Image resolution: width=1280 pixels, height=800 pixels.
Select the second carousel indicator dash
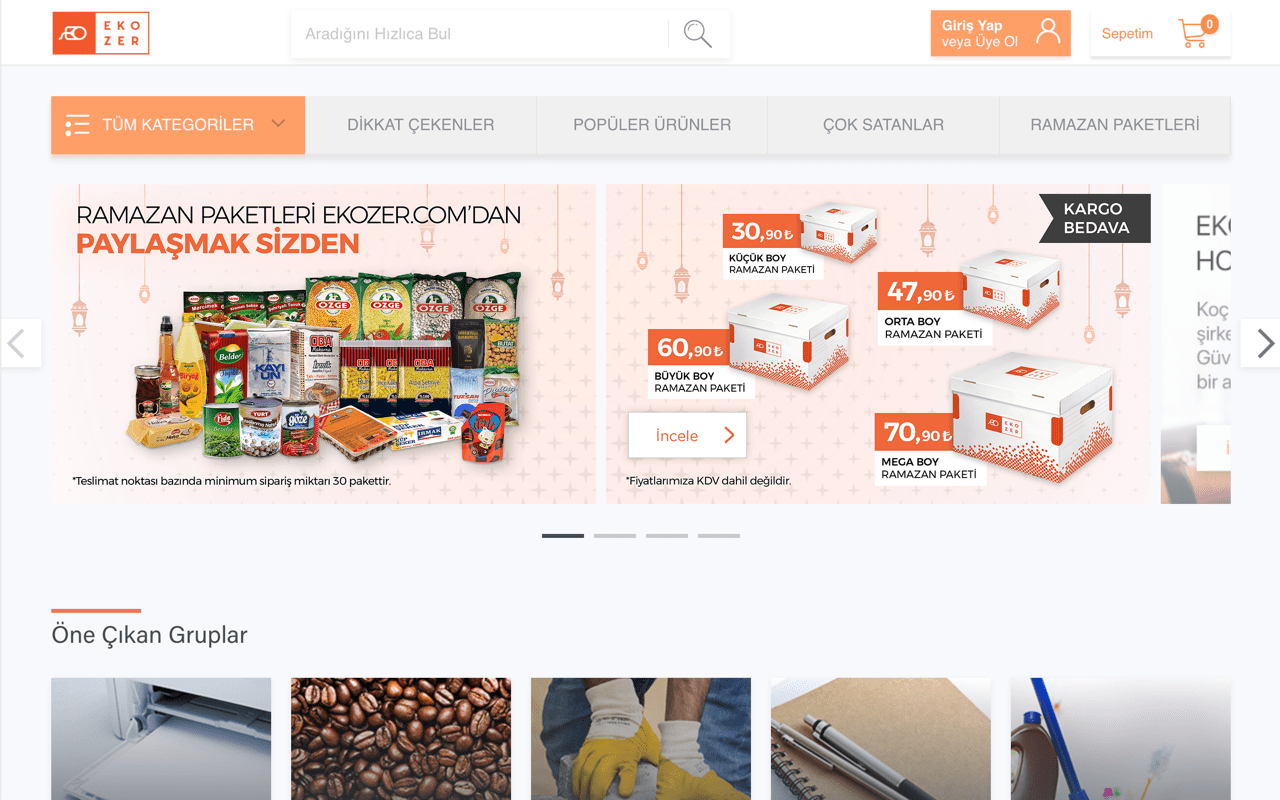pyautogui.click(x=615, y=536)
